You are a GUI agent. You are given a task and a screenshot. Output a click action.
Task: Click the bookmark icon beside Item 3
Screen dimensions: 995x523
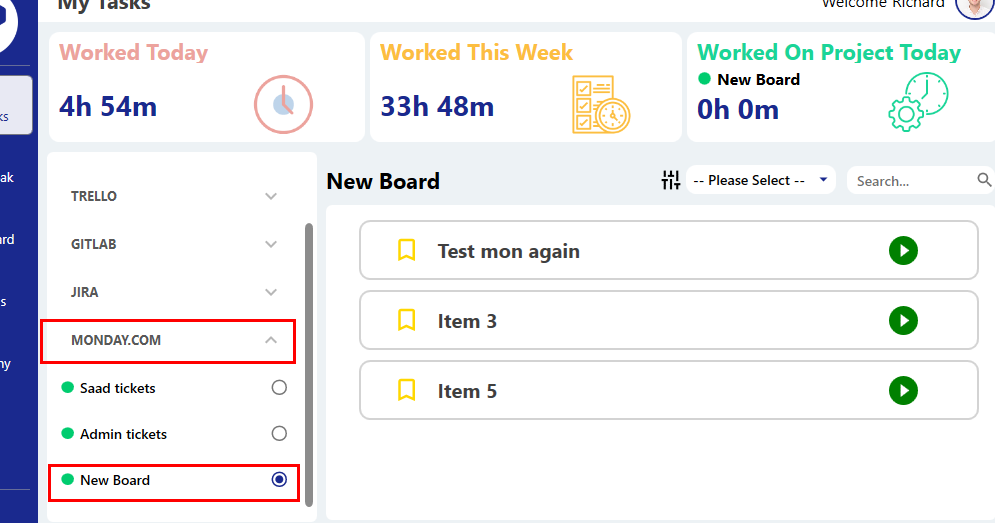[x=406, y=321]
